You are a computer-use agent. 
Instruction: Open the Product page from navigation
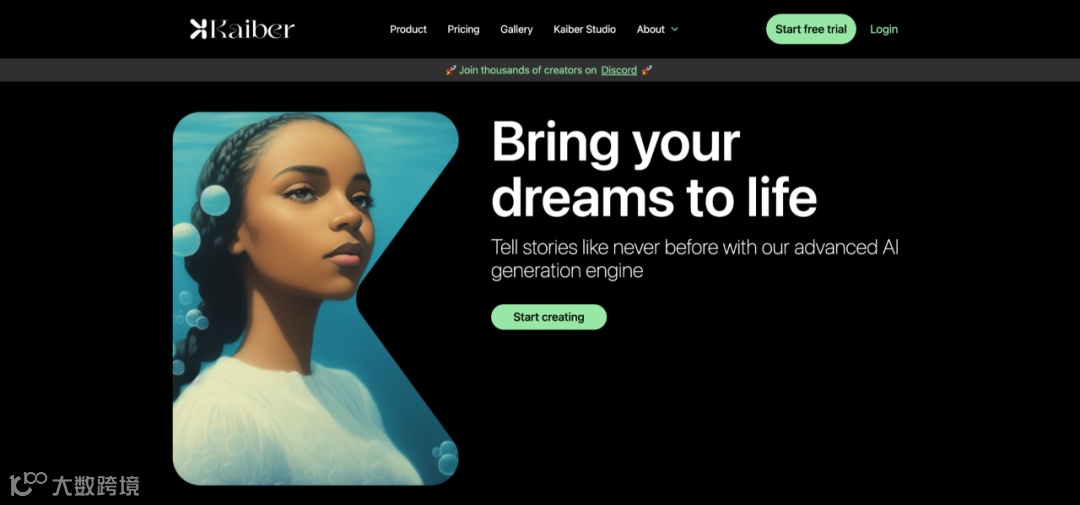[x=408, y=29]
